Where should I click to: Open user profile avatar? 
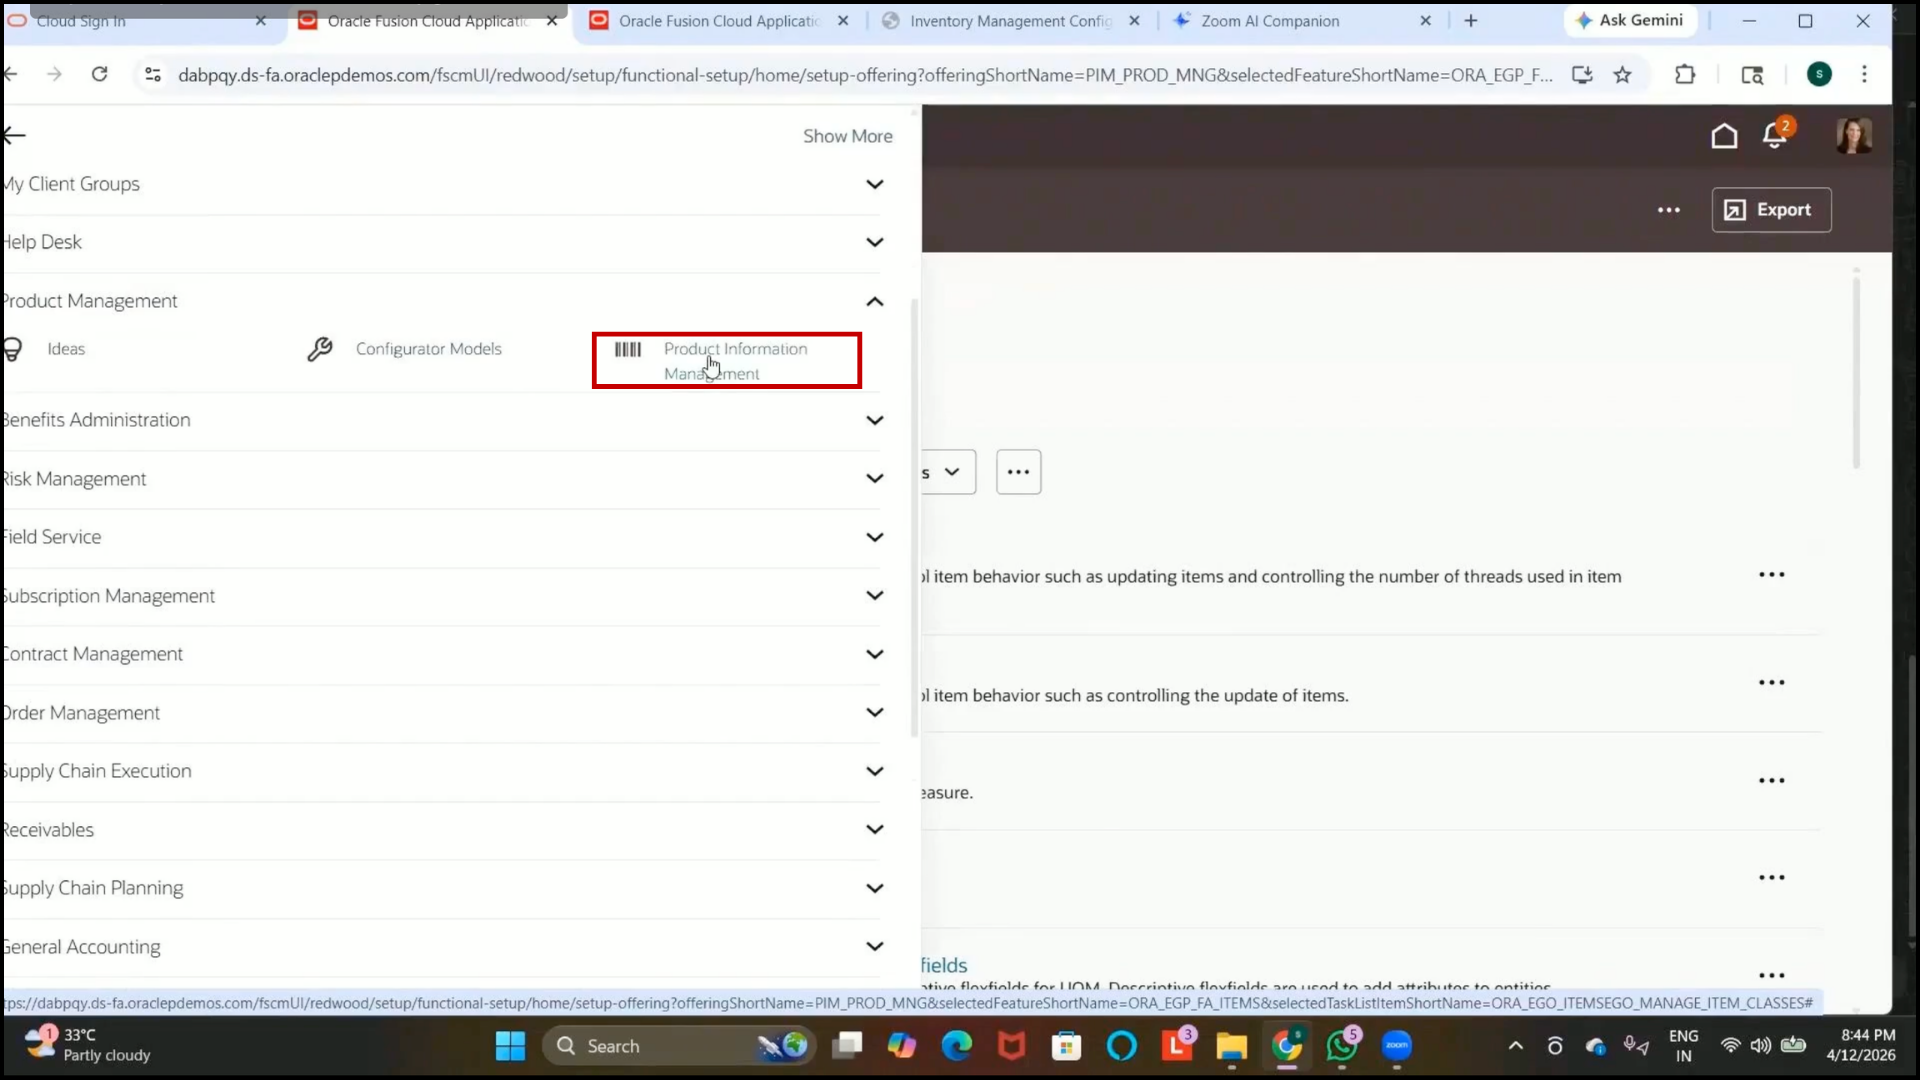(1854, 135)
